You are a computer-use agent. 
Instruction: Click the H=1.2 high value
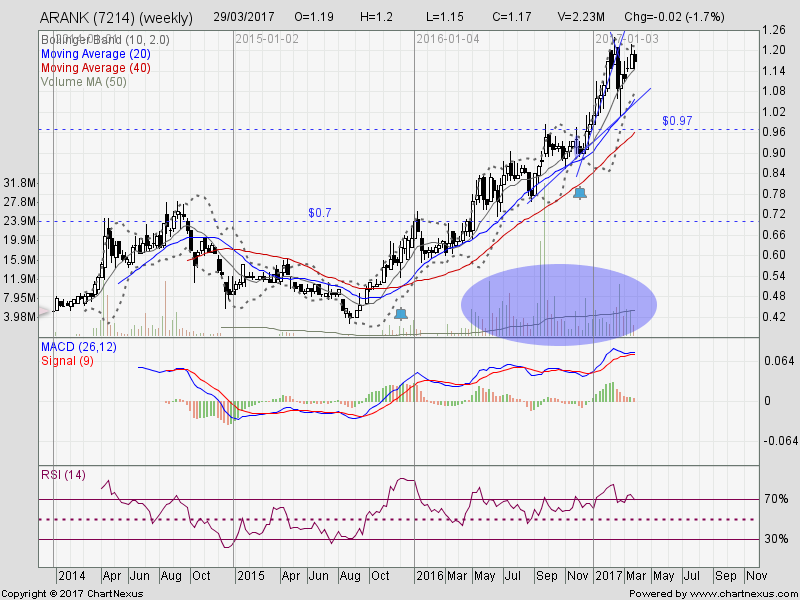point(377,17)
